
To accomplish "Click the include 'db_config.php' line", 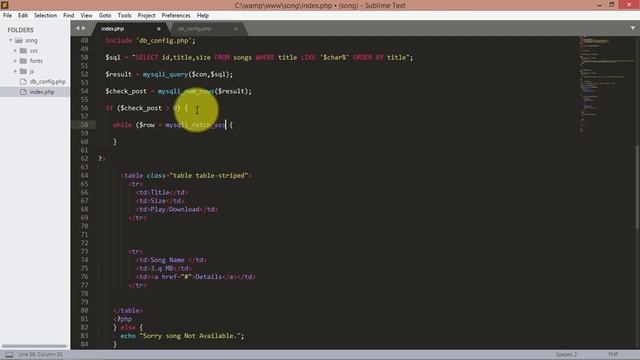I will 151,41.
